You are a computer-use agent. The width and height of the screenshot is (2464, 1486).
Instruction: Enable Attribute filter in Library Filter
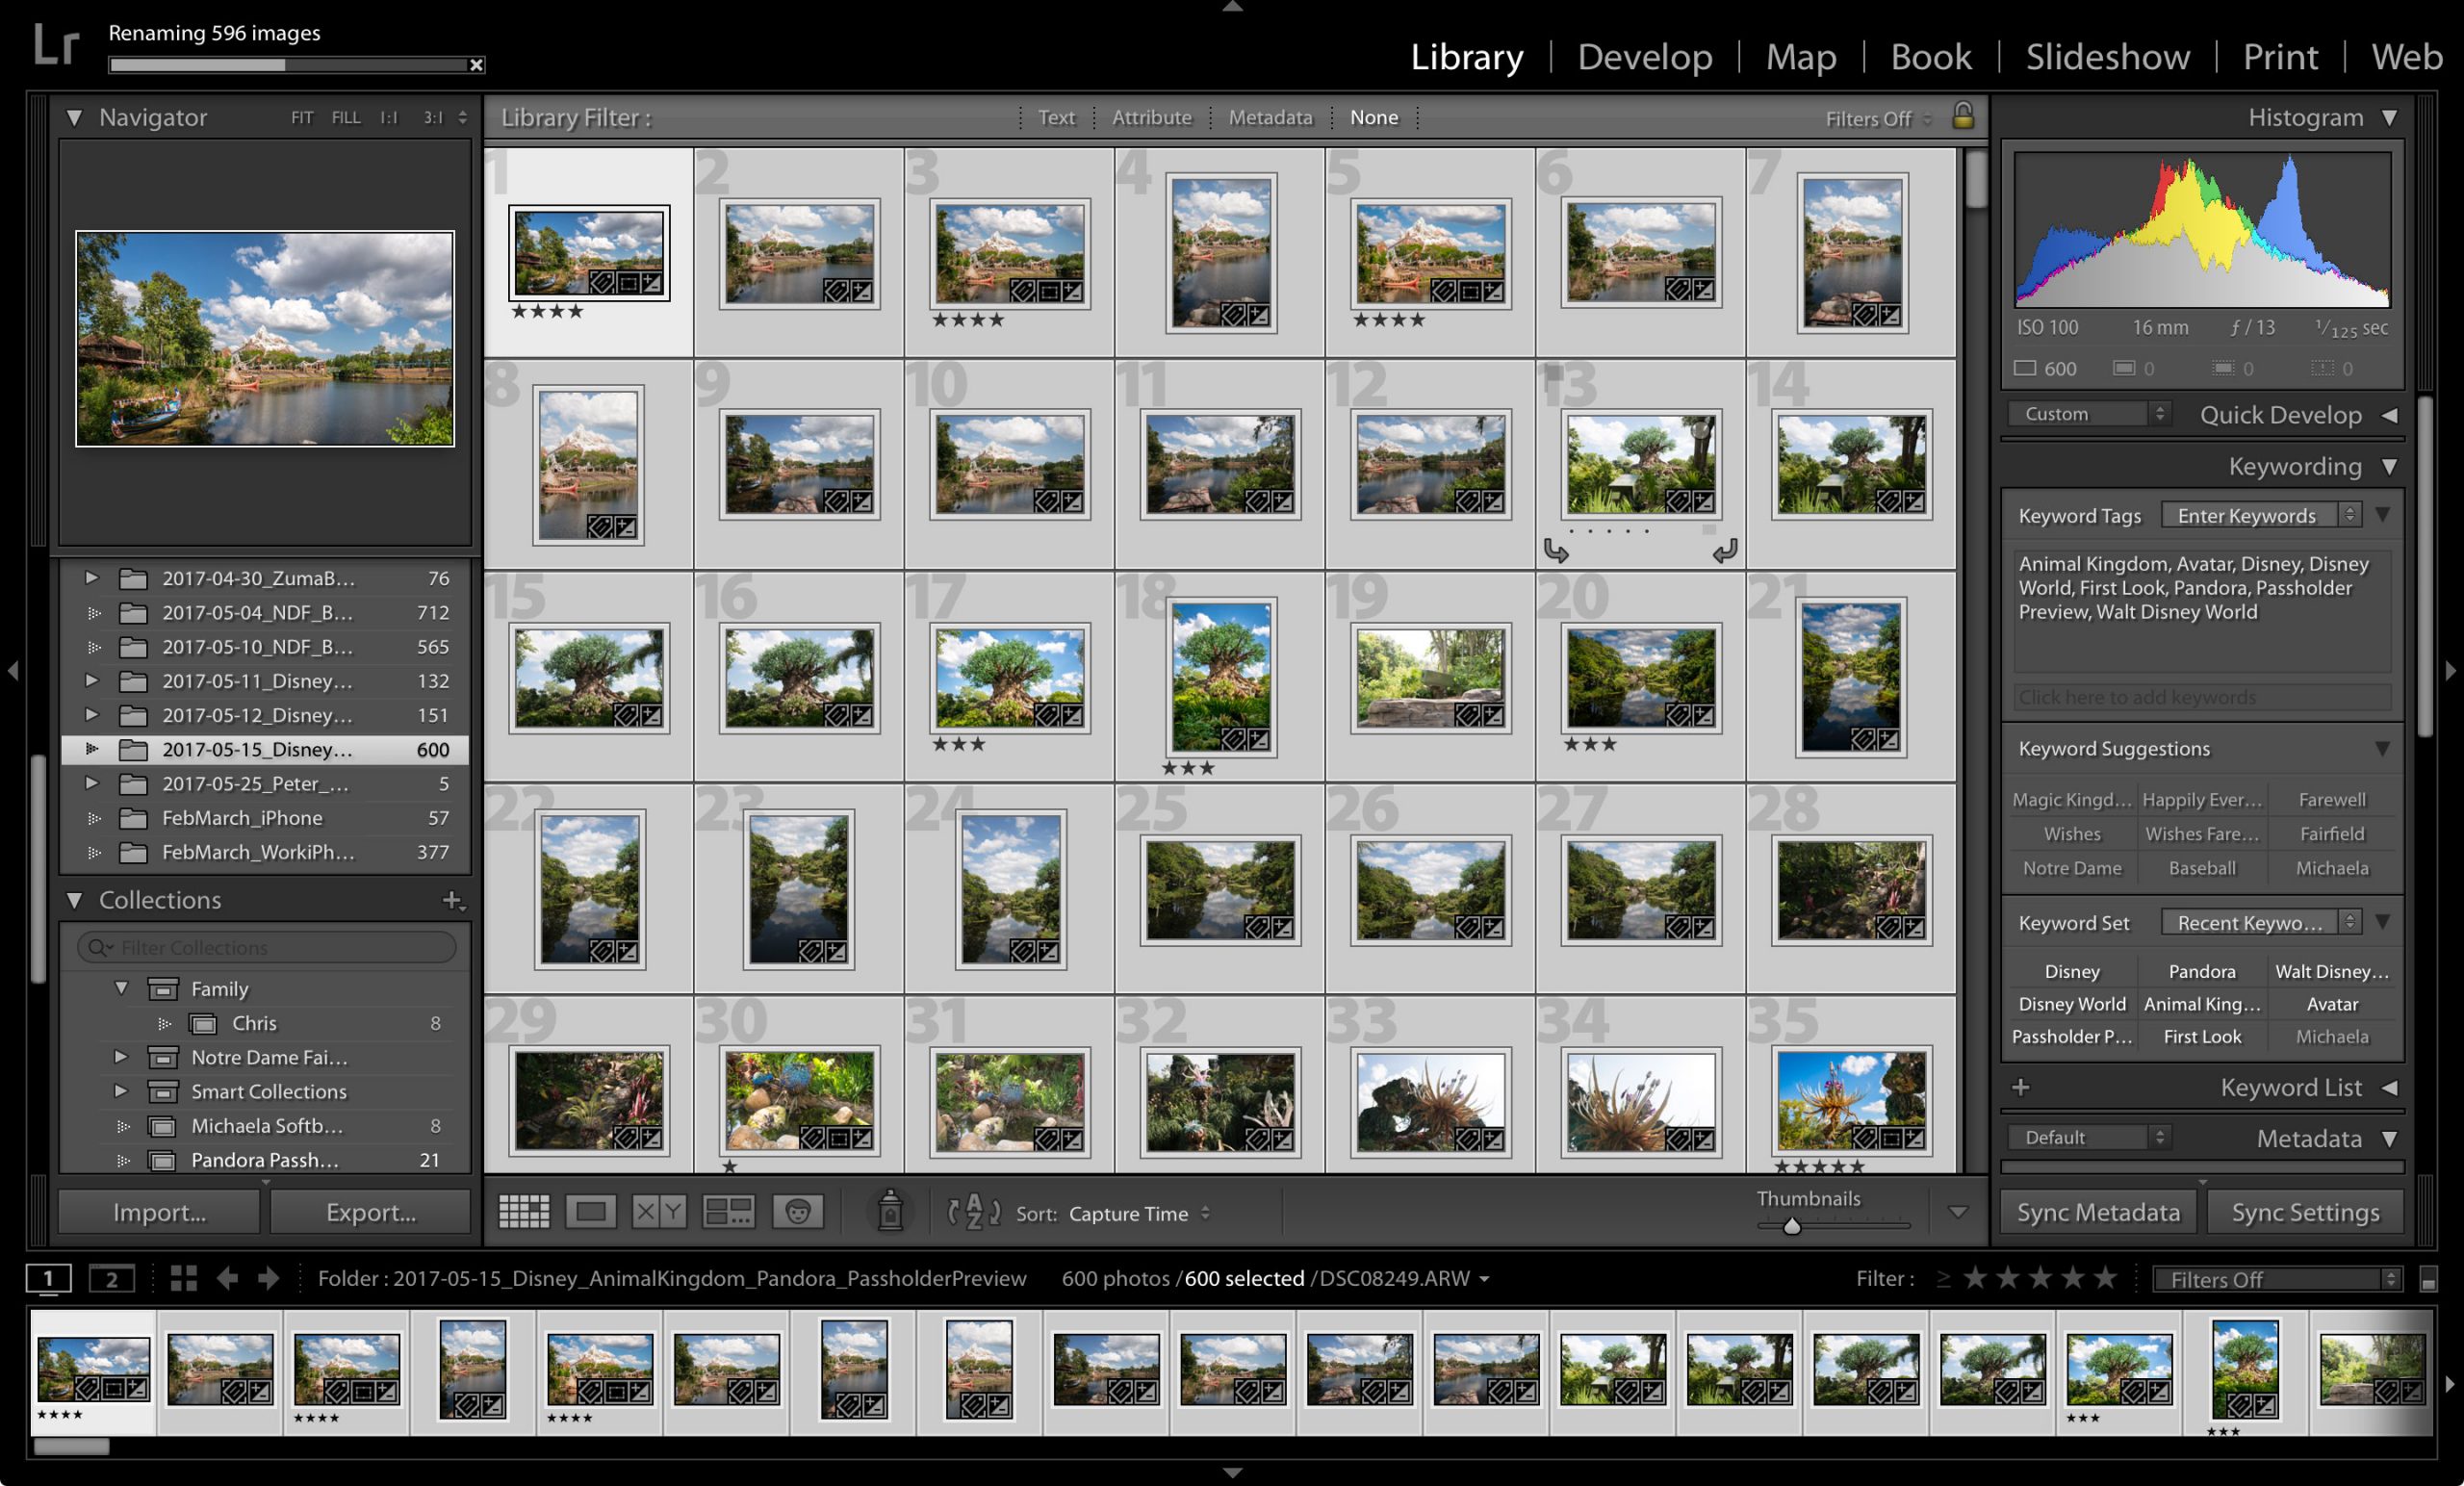coord(1152,117)
